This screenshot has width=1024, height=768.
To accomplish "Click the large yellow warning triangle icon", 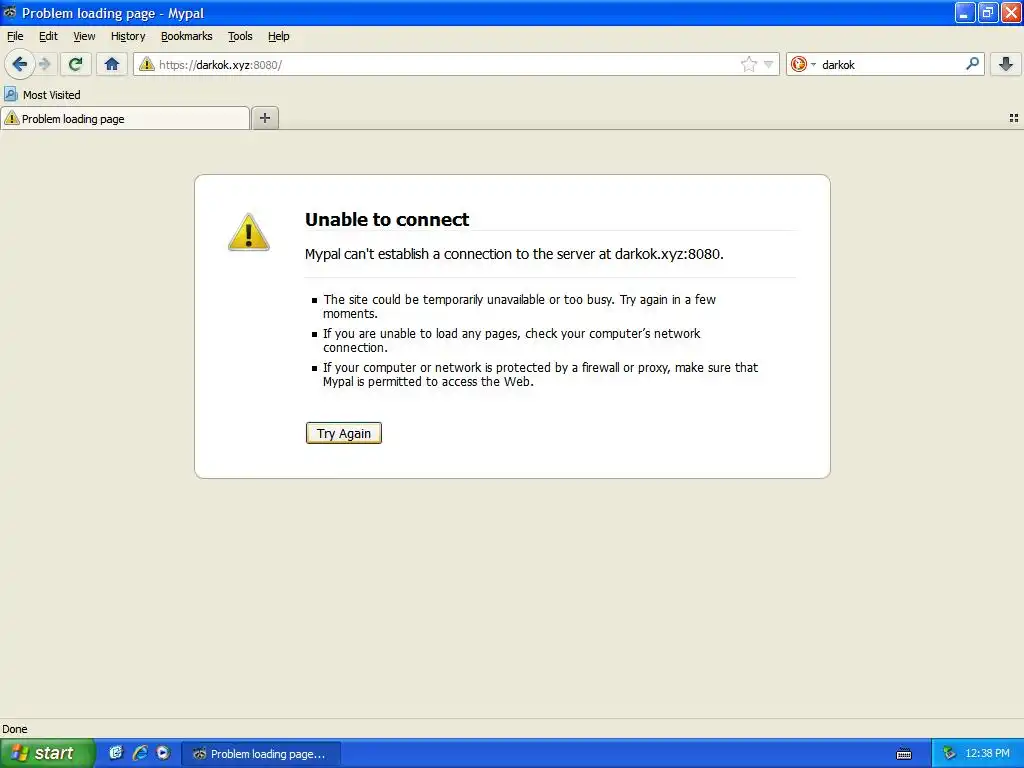I will (249, 232).
